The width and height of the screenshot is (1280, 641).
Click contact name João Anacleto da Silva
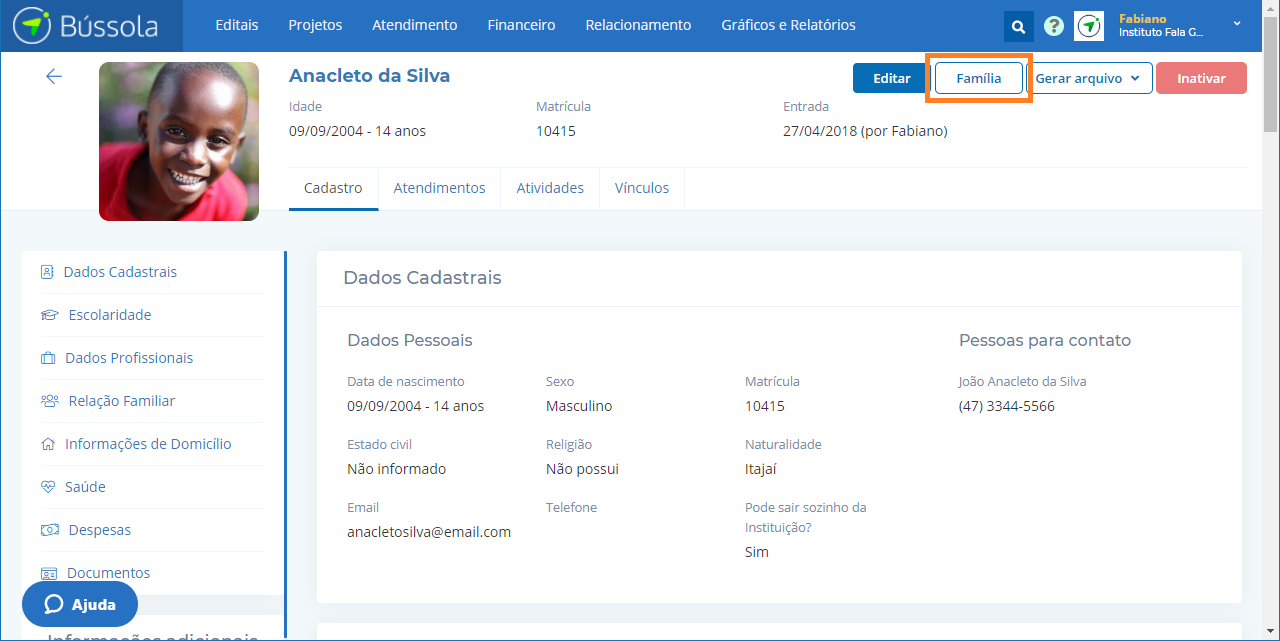point(1023,381)
